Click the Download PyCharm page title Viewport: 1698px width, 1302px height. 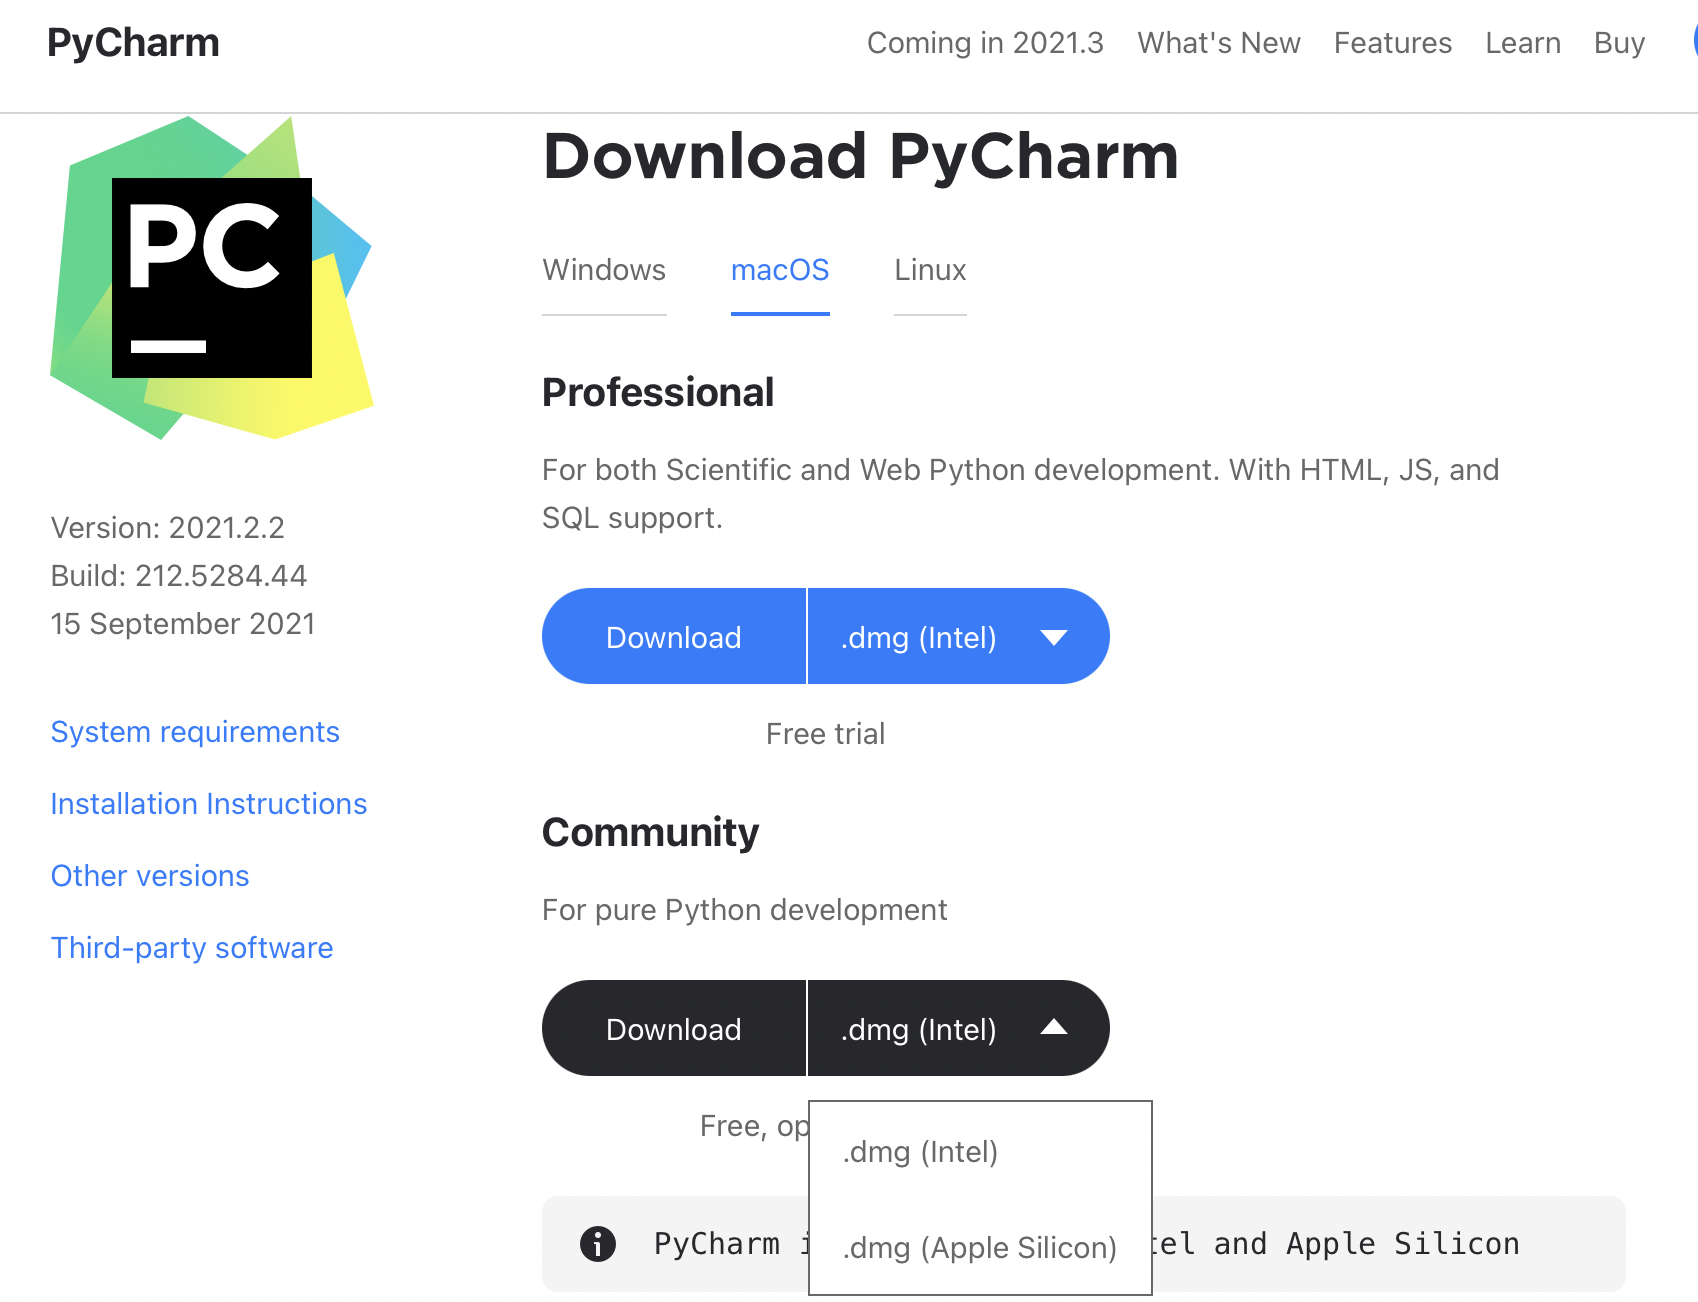coord(861,157)
